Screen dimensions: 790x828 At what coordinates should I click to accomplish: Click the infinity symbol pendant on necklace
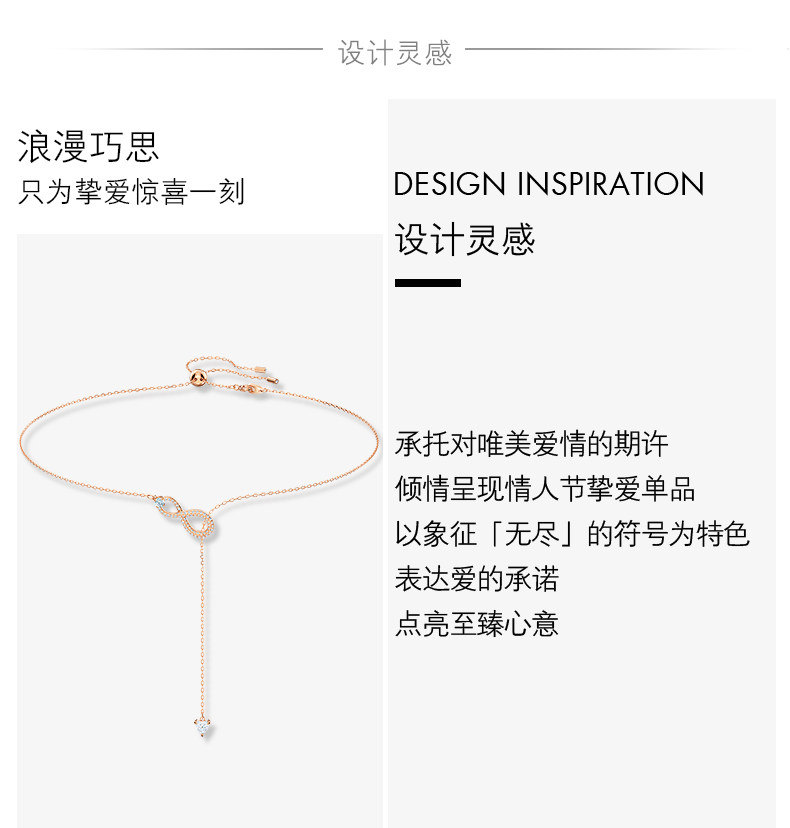[x=185, y=516]
